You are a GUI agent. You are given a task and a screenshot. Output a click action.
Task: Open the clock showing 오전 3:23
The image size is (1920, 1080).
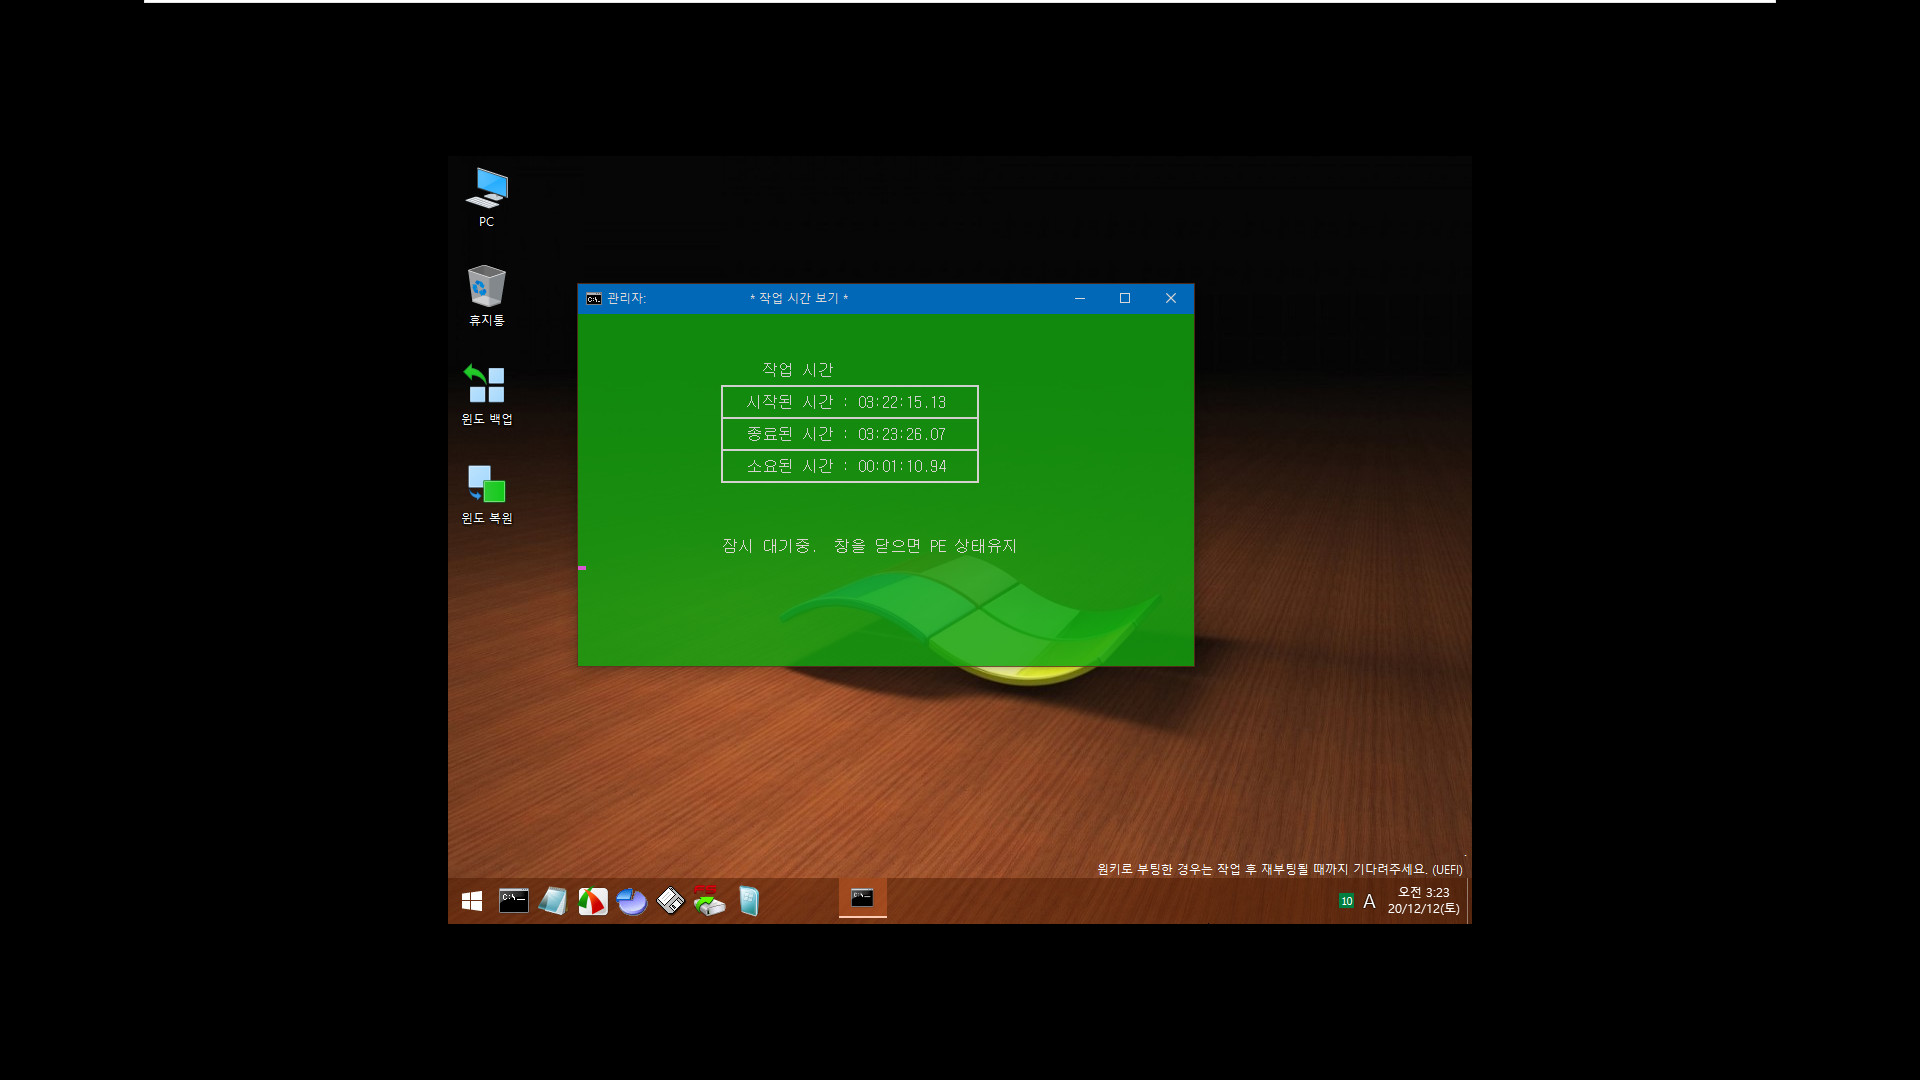point(1423,901)
